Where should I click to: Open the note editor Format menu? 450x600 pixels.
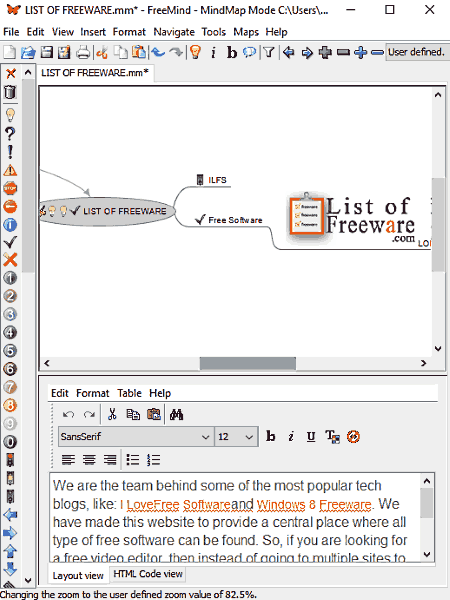(x=93, y=393)
